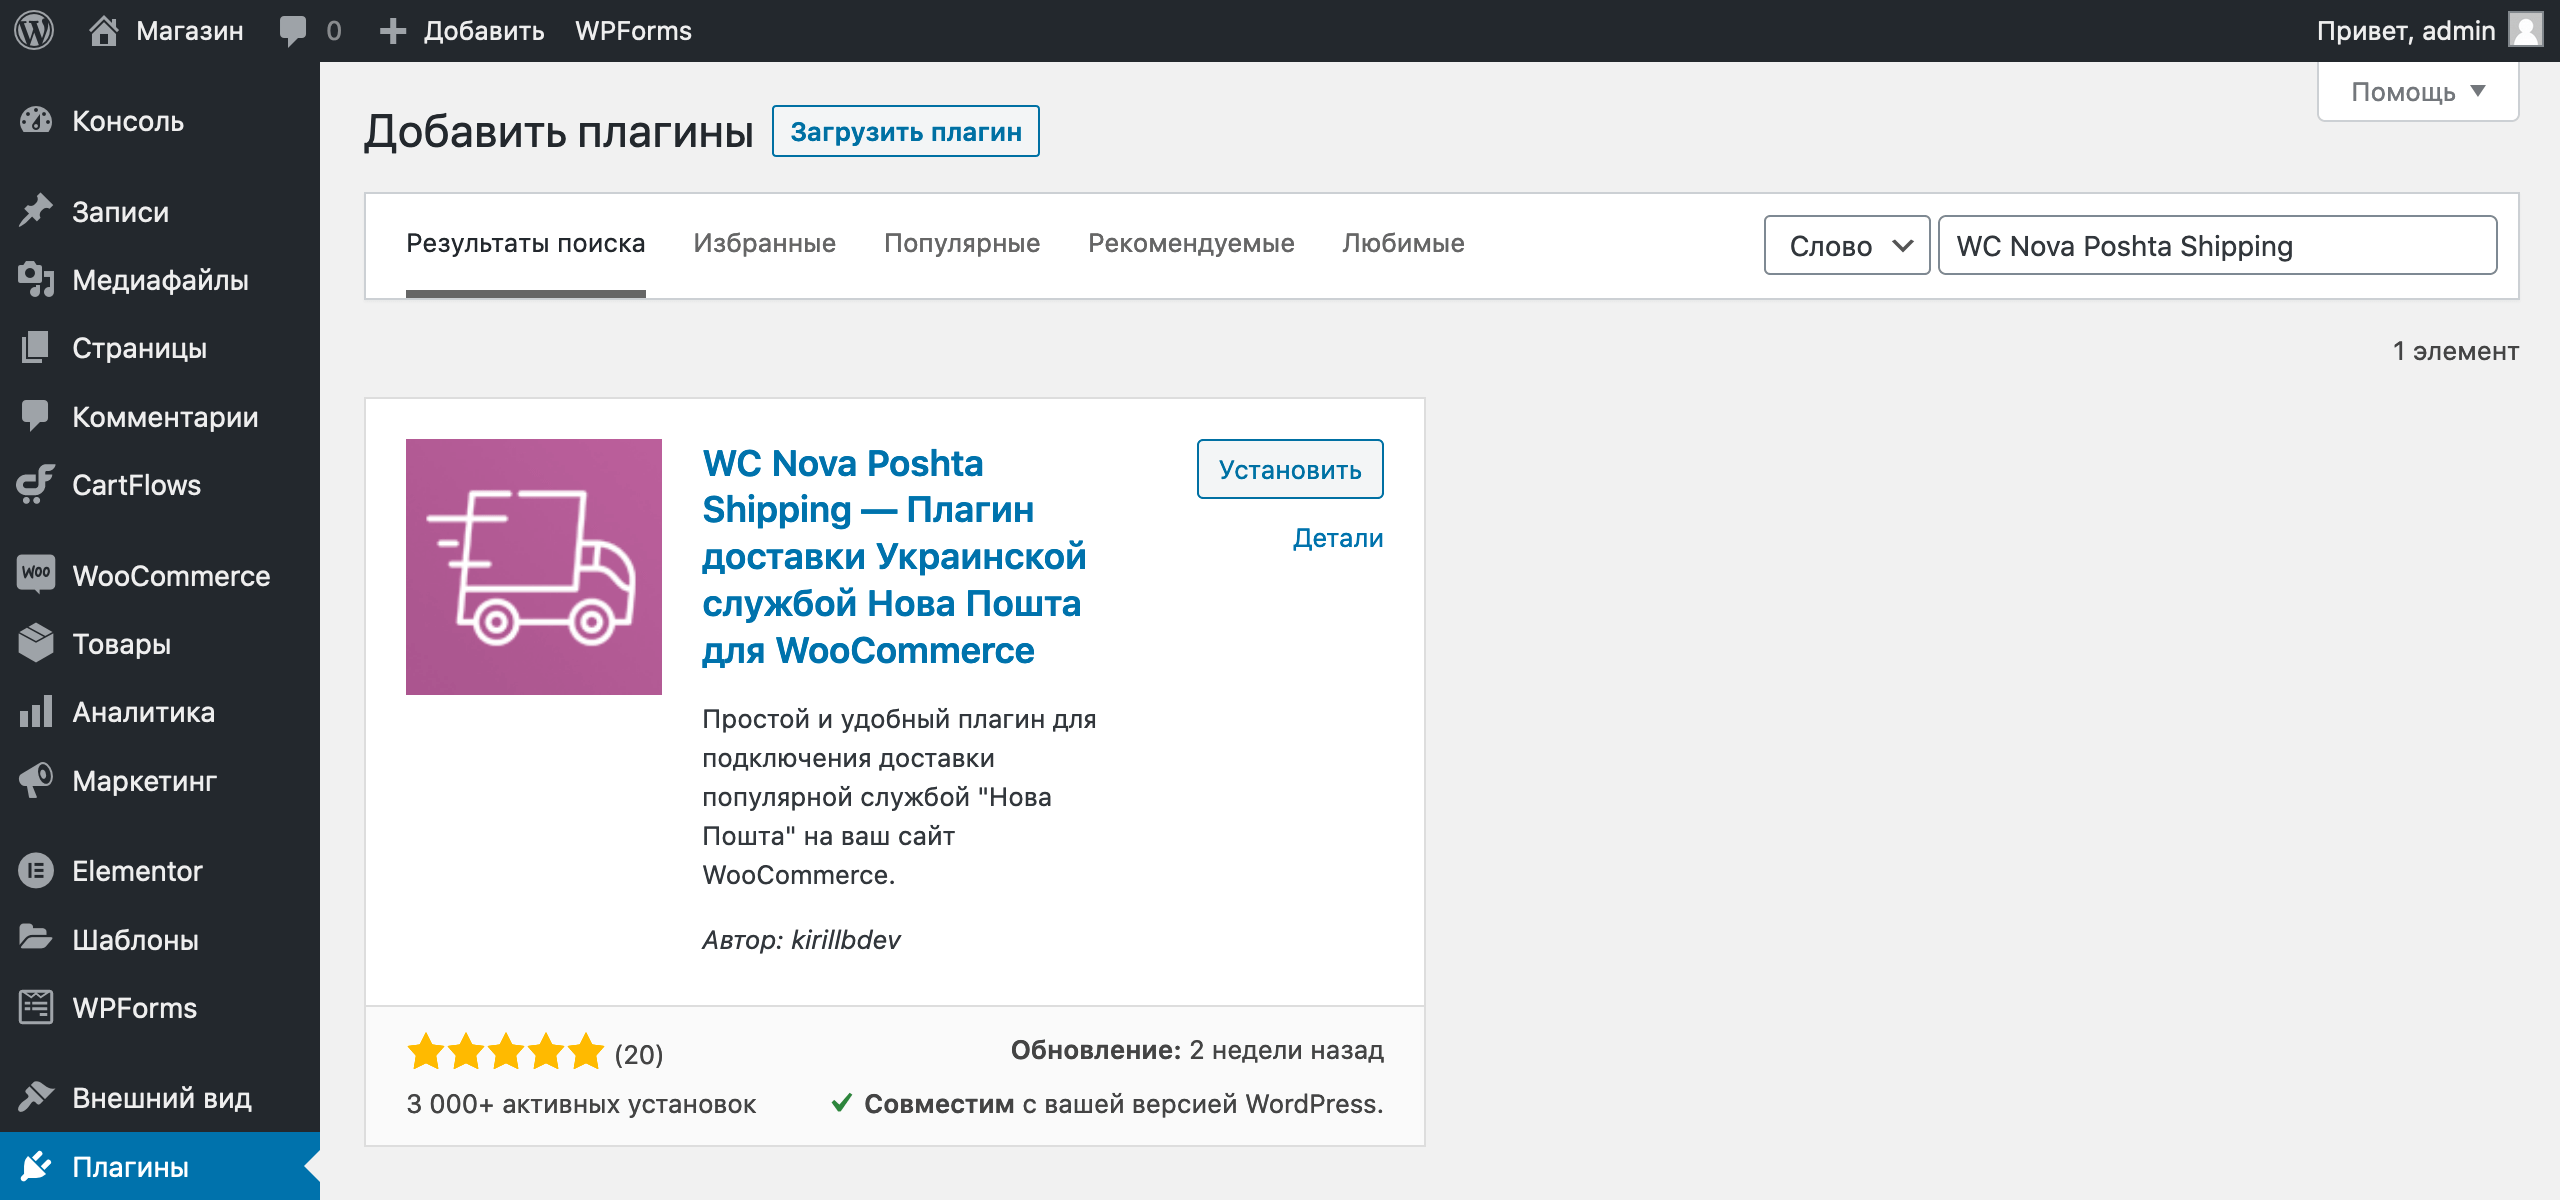Open WooCommerce menu label
Viewport: 2560px width, 1200px height.
pyautogui.click(x=171, y=576)
